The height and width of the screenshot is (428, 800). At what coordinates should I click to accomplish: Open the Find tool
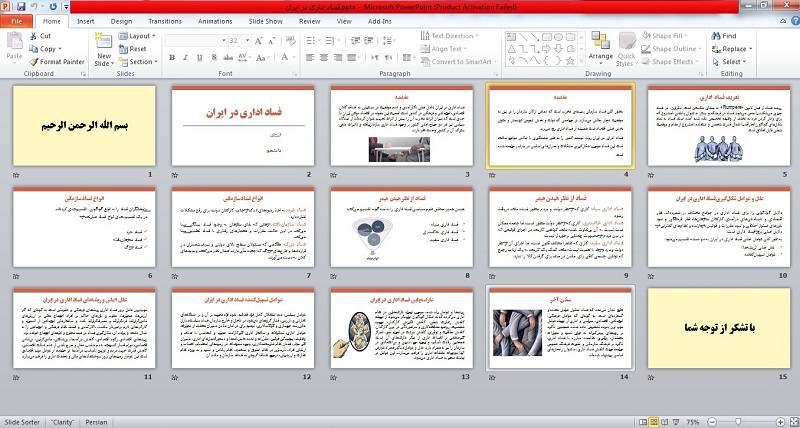(x=722, y=36)
